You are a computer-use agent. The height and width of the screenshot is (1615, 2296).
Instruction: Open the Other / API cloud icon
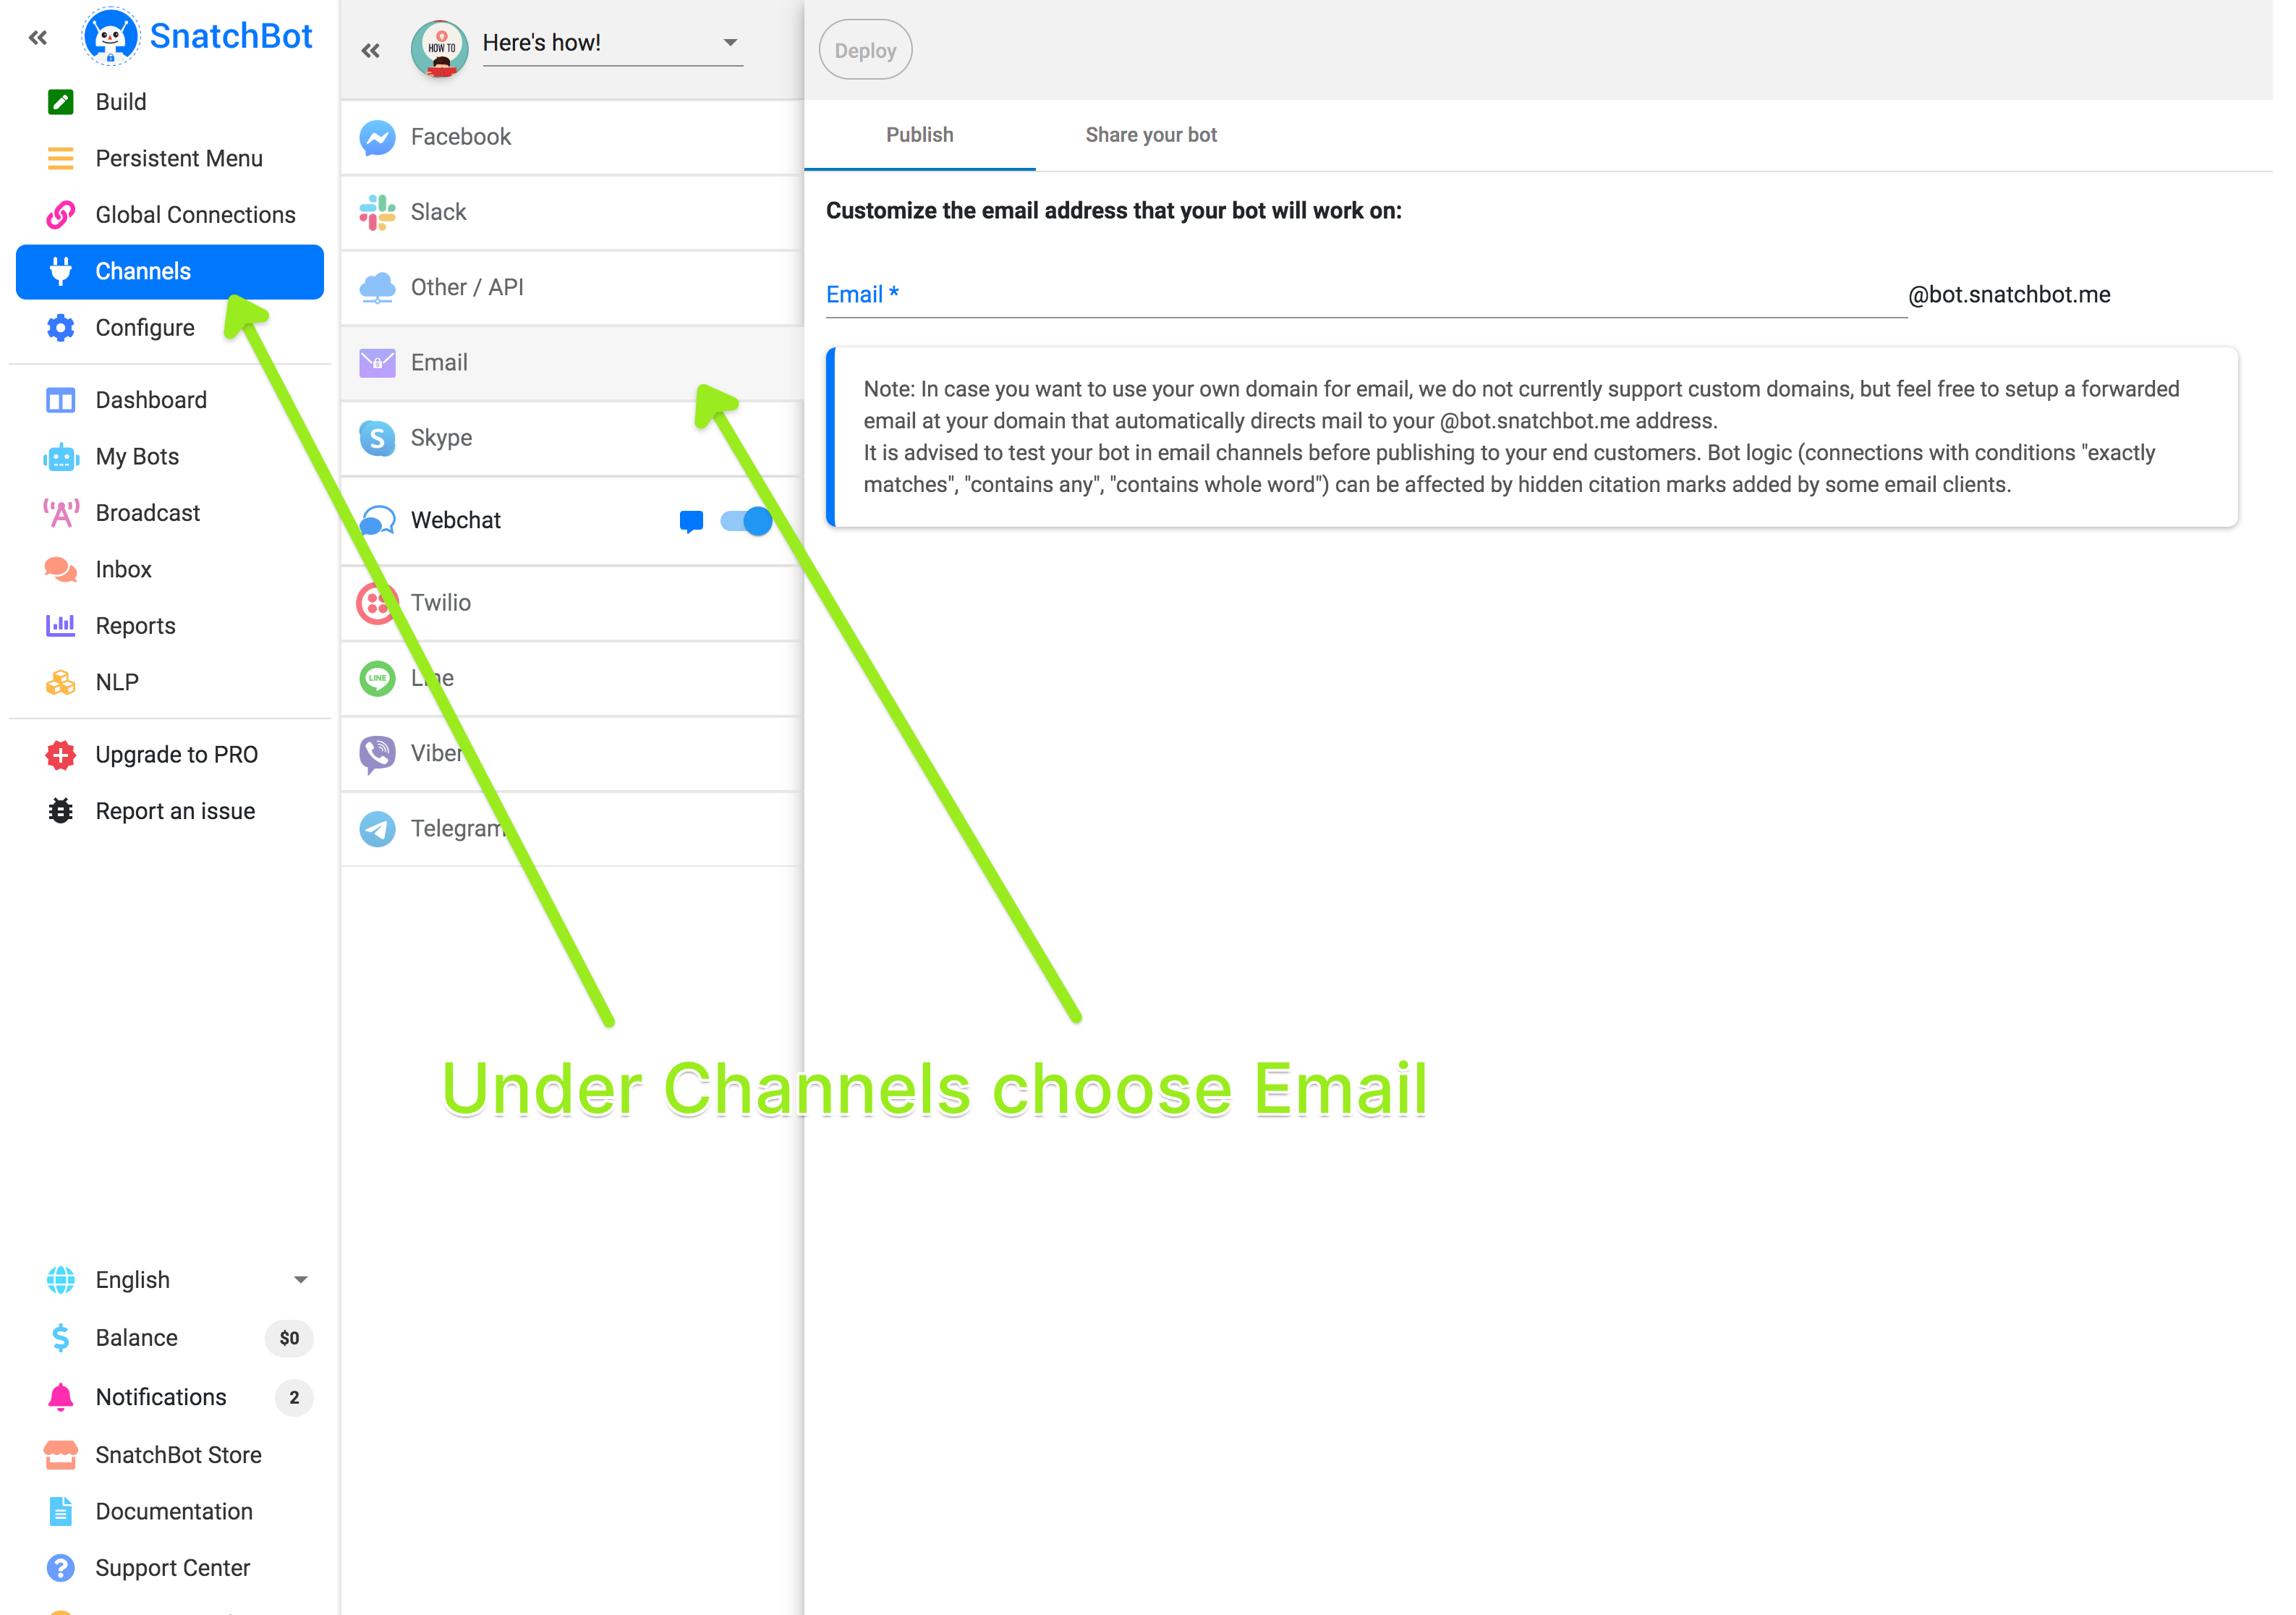pyautogui.click(x=377, y=288)
